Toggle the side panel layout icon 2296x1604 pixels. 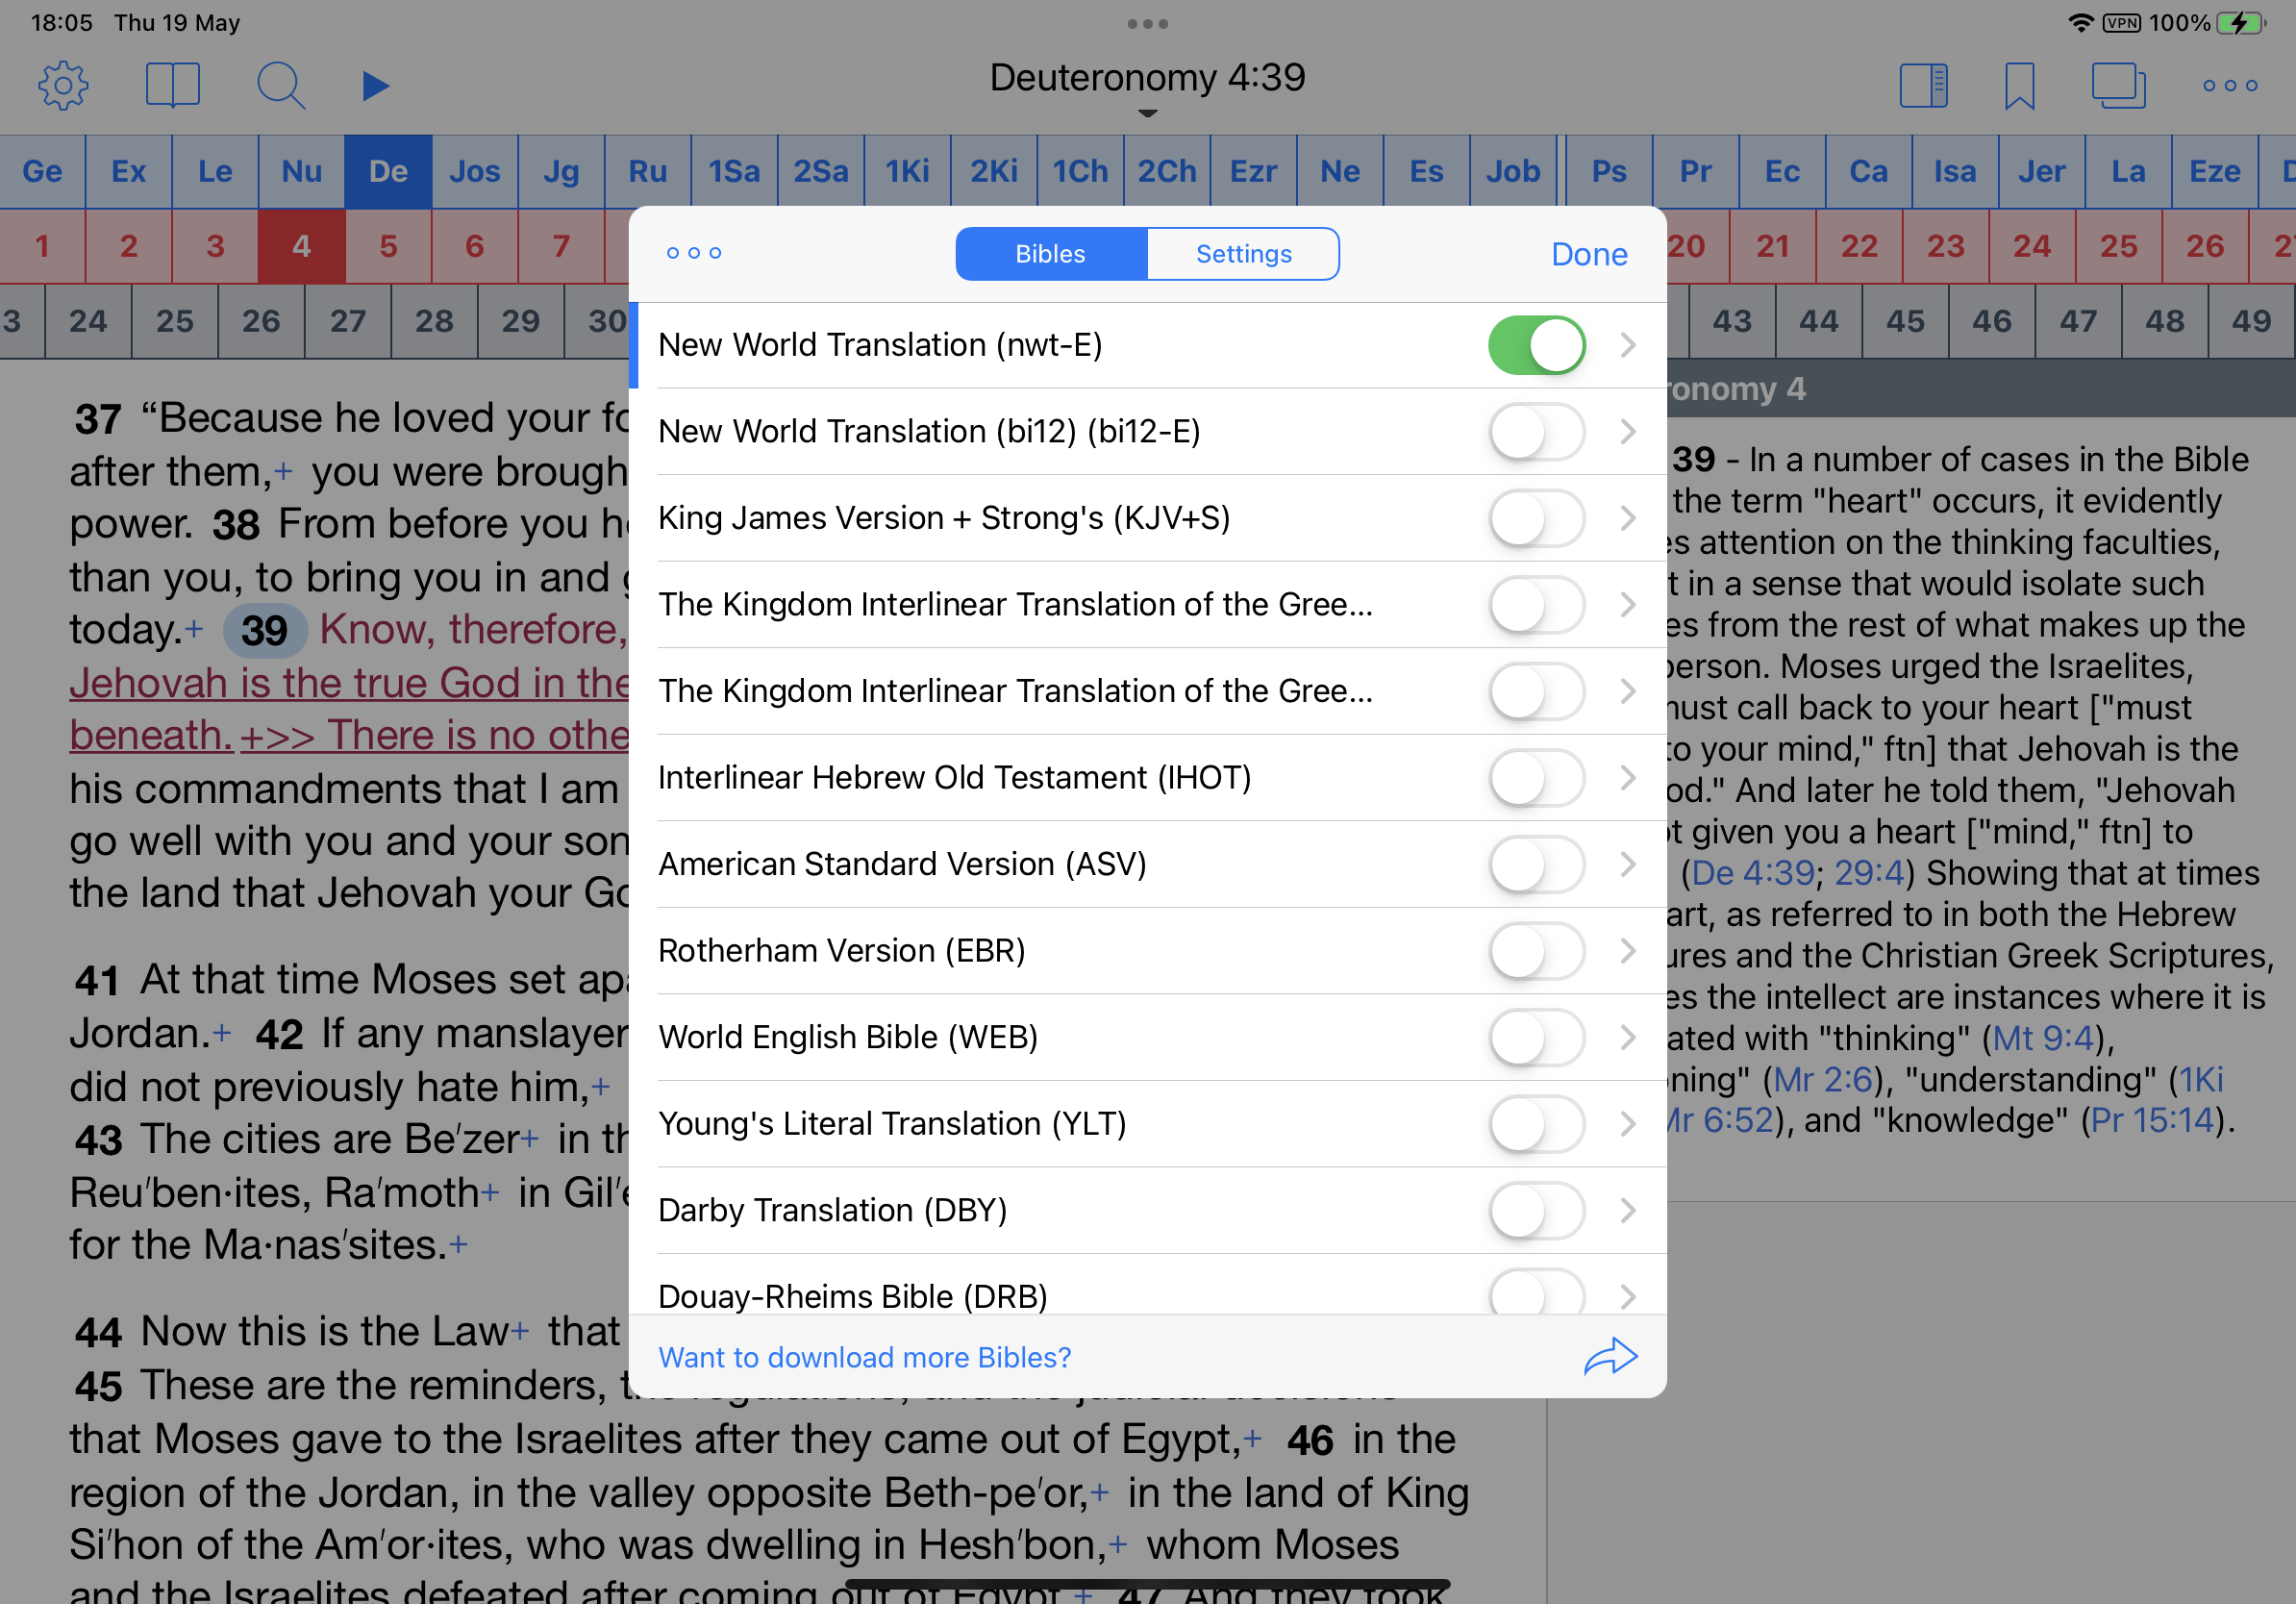pyautogui.click(x=1923, y=85)
